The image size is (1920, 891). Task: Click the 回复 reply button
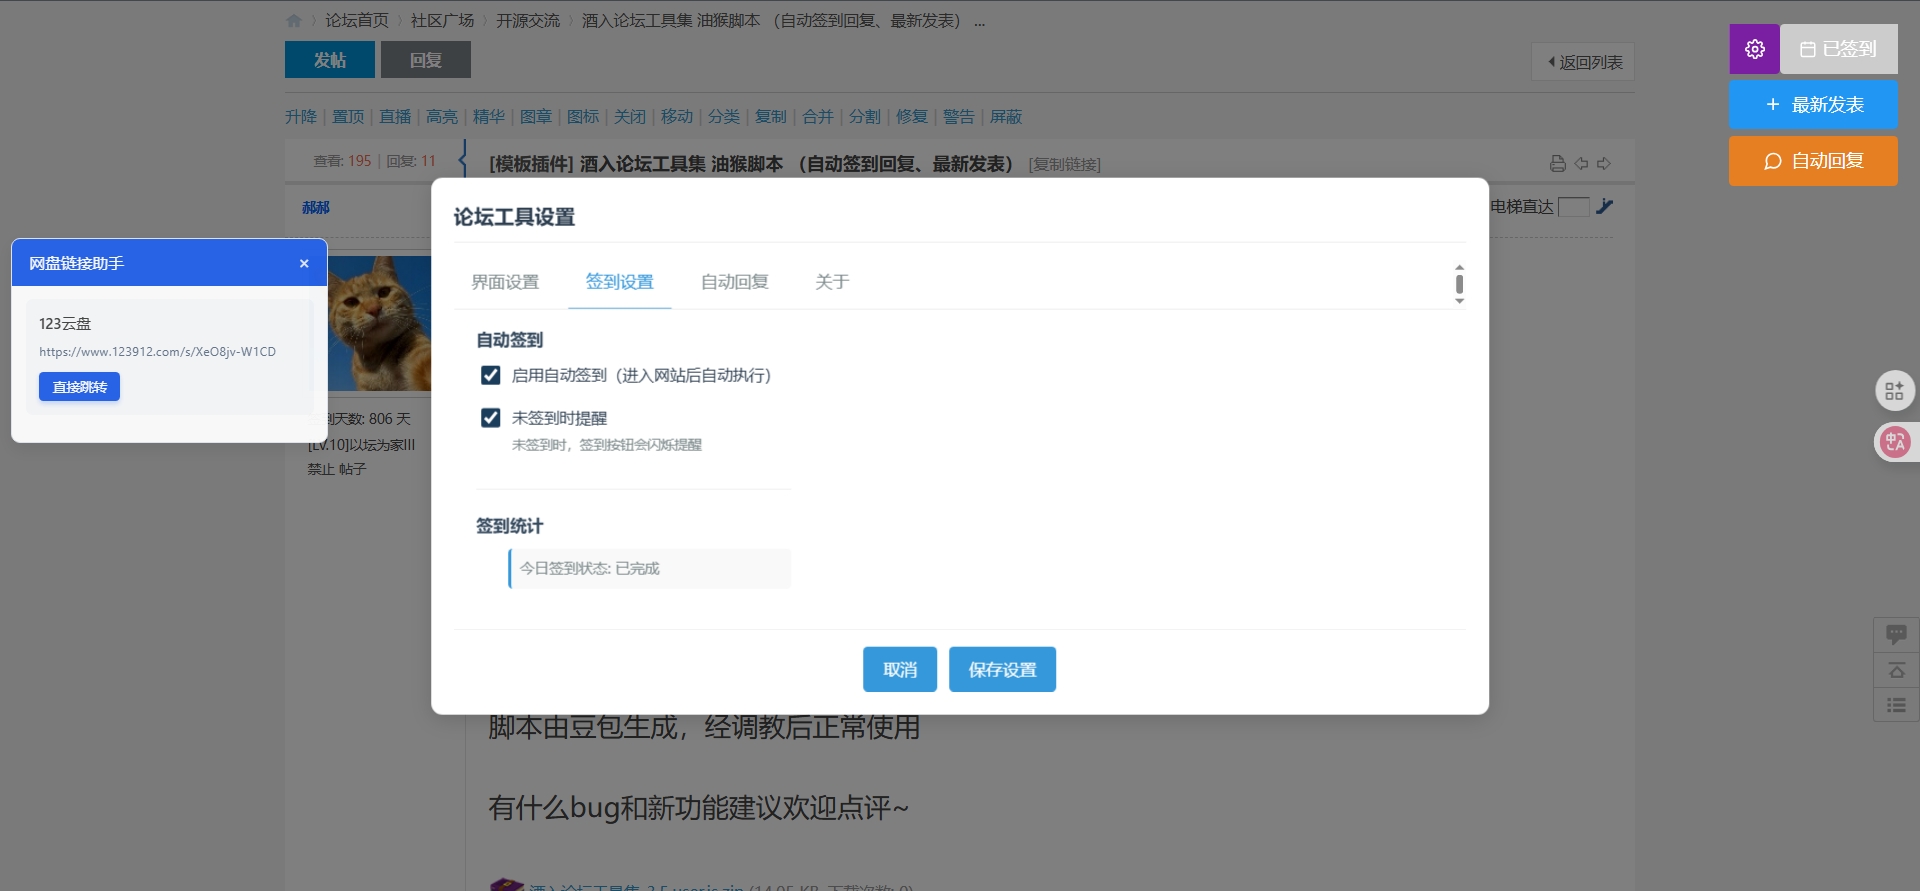click(426, 60)
